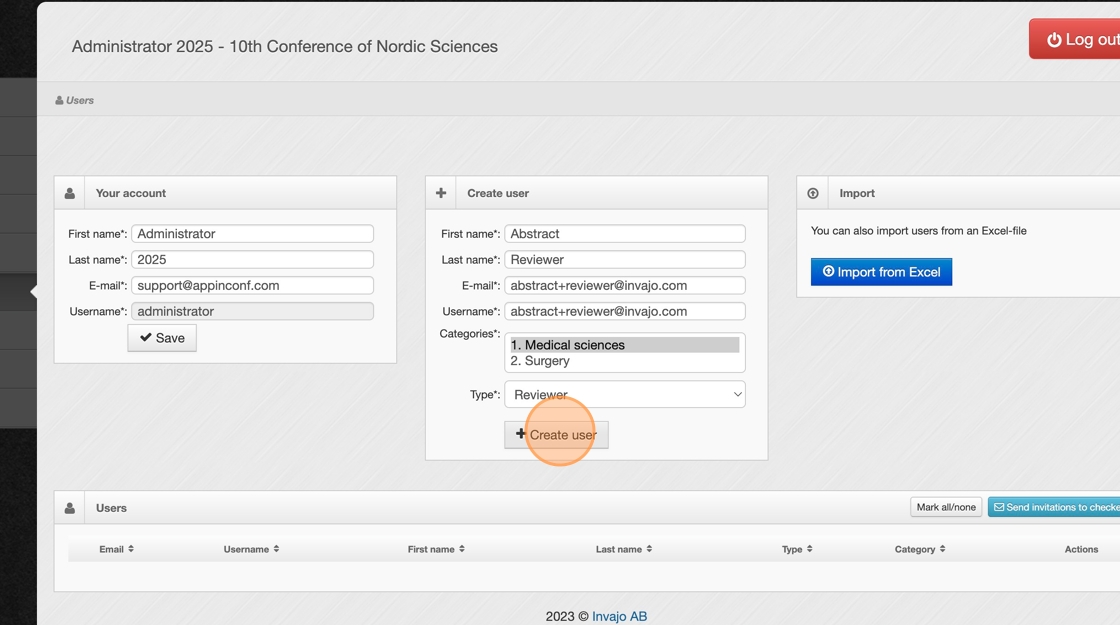Sort users by Type column
Viewport: 1120px width, 625px height.
click(x=797, y=549)
